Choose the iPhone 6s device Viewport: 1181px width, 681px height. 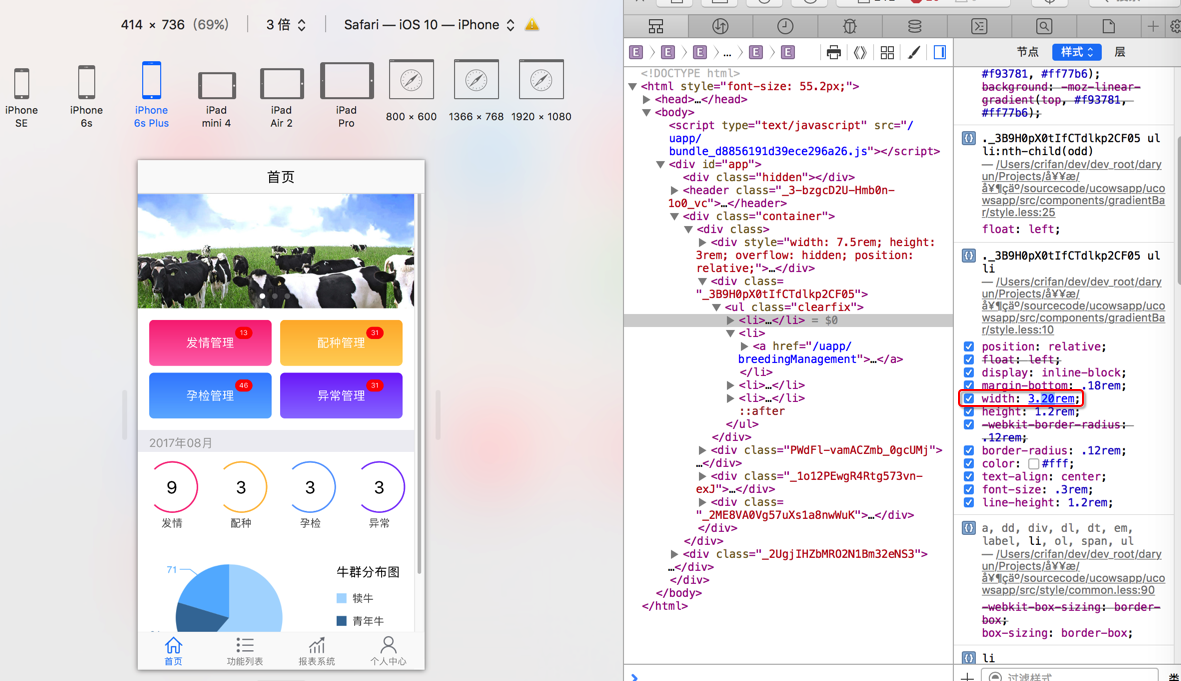[x=87, y=96]
